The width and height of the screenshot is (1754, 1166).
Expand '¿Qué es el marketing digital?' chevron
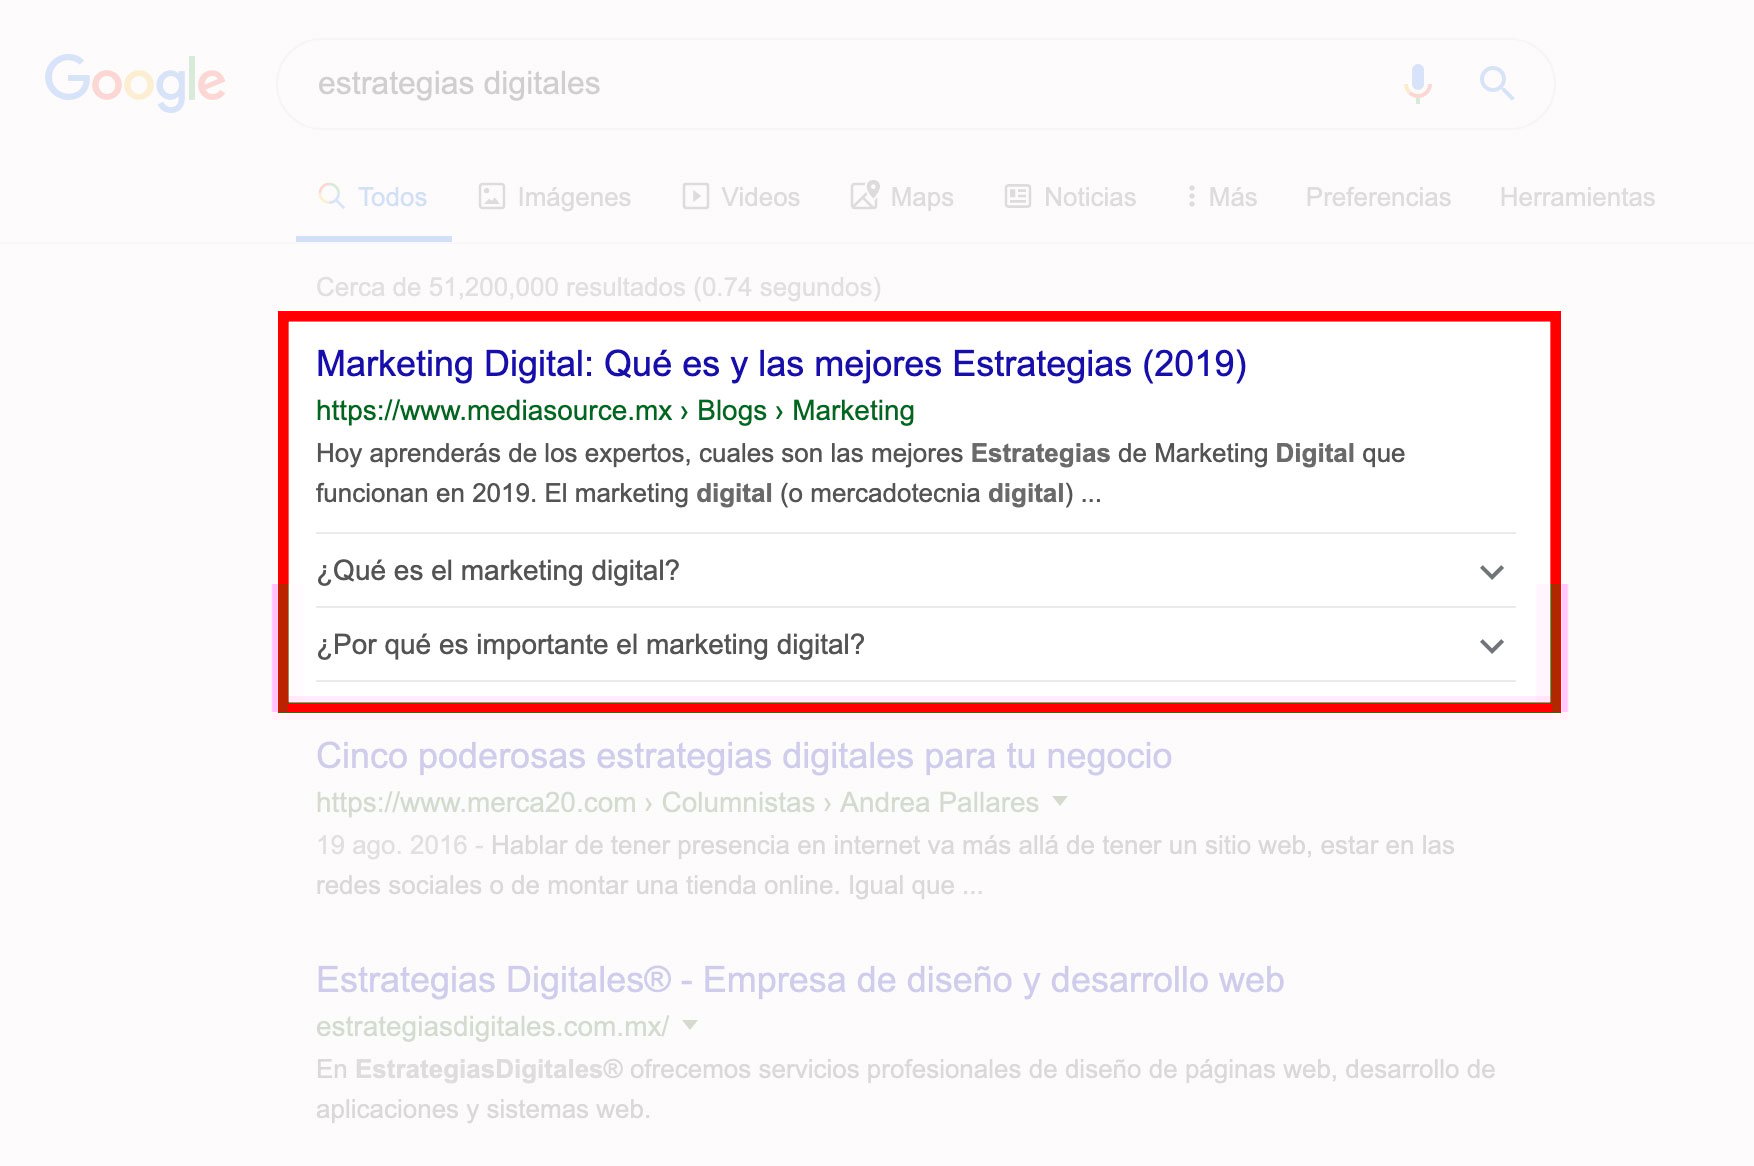[1492, 572]
